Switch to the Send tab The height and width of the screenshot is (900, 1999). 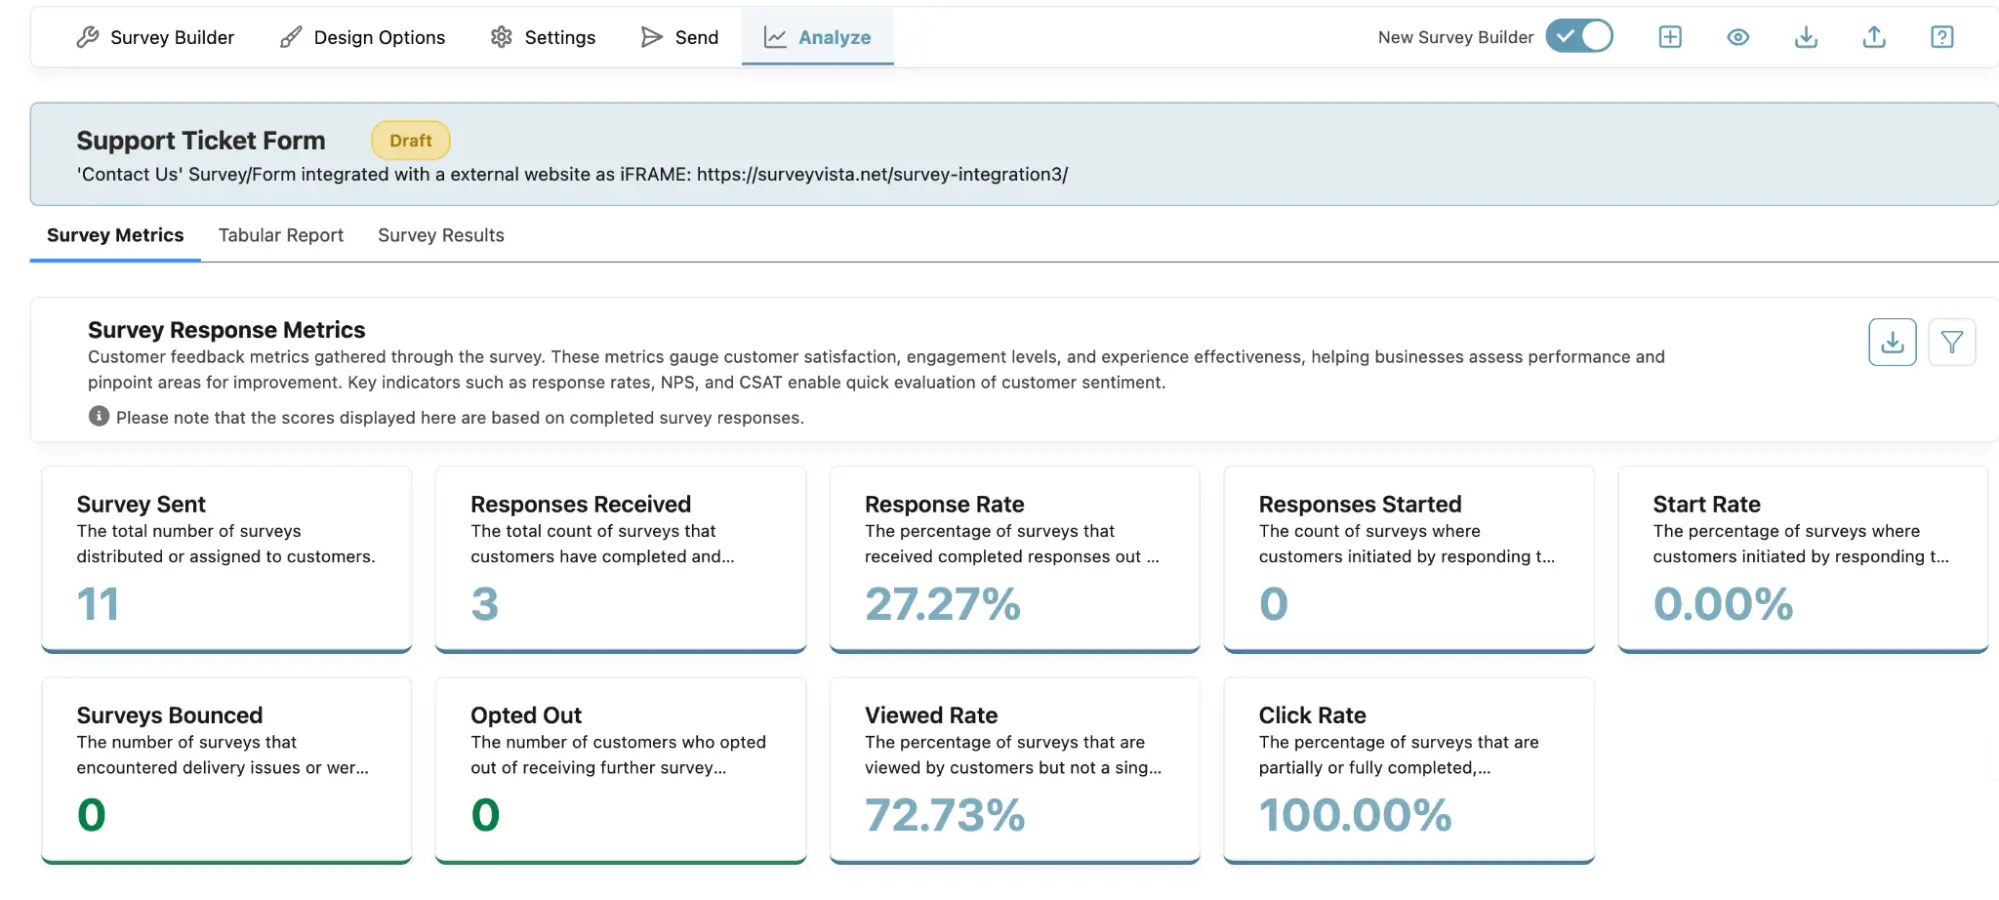(x=680, y=37)
